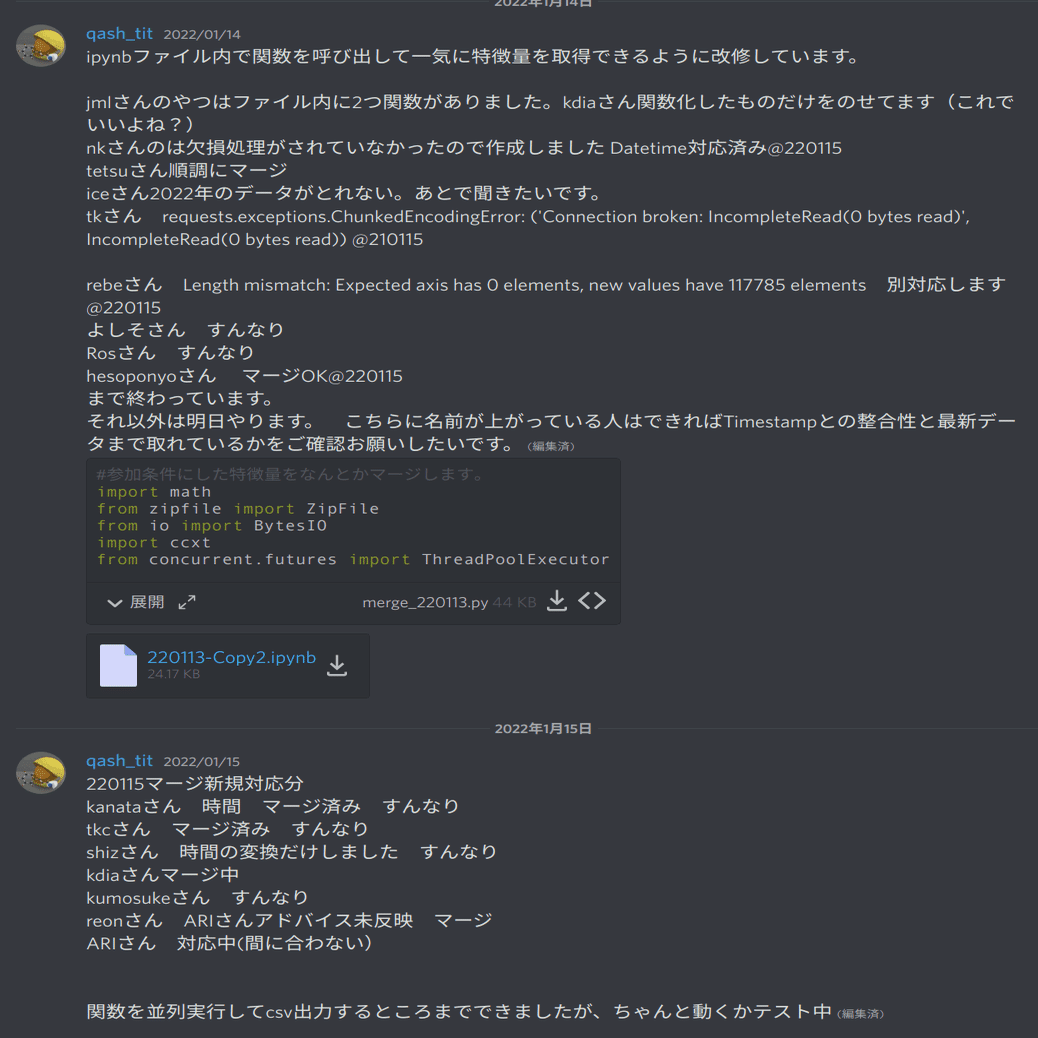Screen dimensions: 1038x1038
Task: Click the edited tag after テスト中
Action: [860, 1014]
